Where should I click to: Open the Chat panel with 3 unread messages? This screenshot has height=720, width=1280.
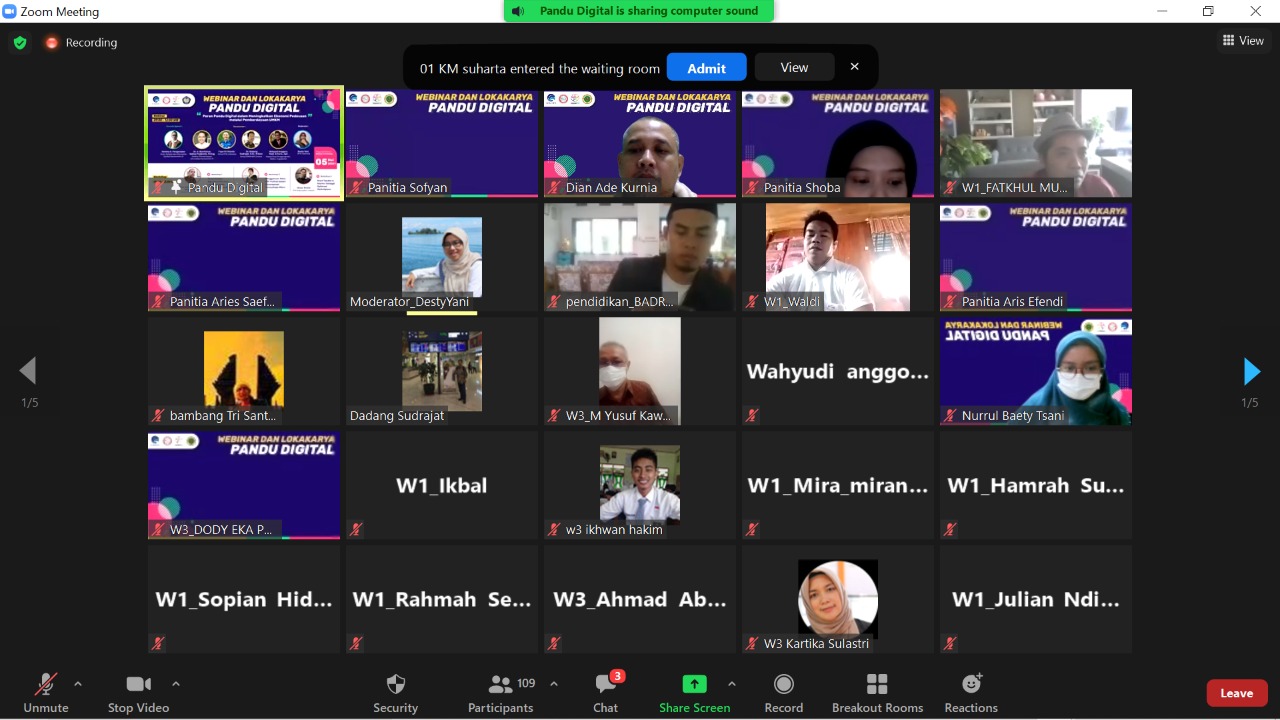pyautogui.click(x=605, y=692)
